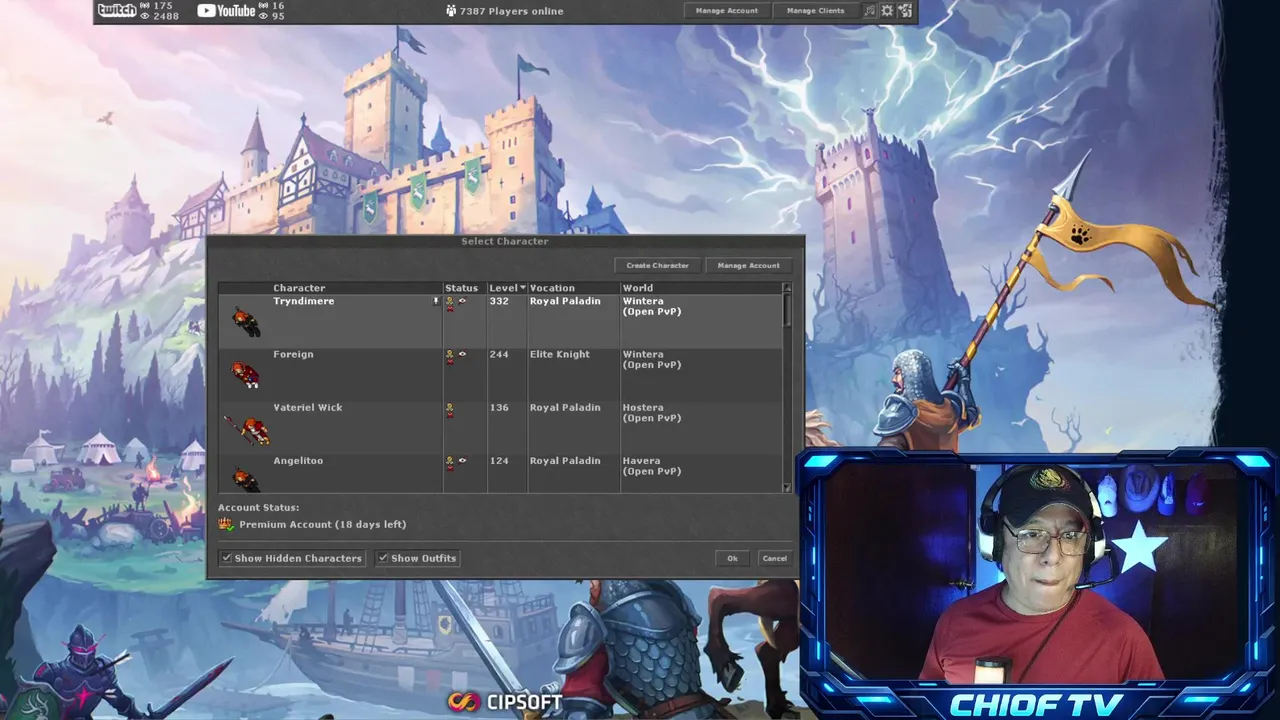
Task: Click the CipSoft logo at bottom
Action: (x=505, y=701)
